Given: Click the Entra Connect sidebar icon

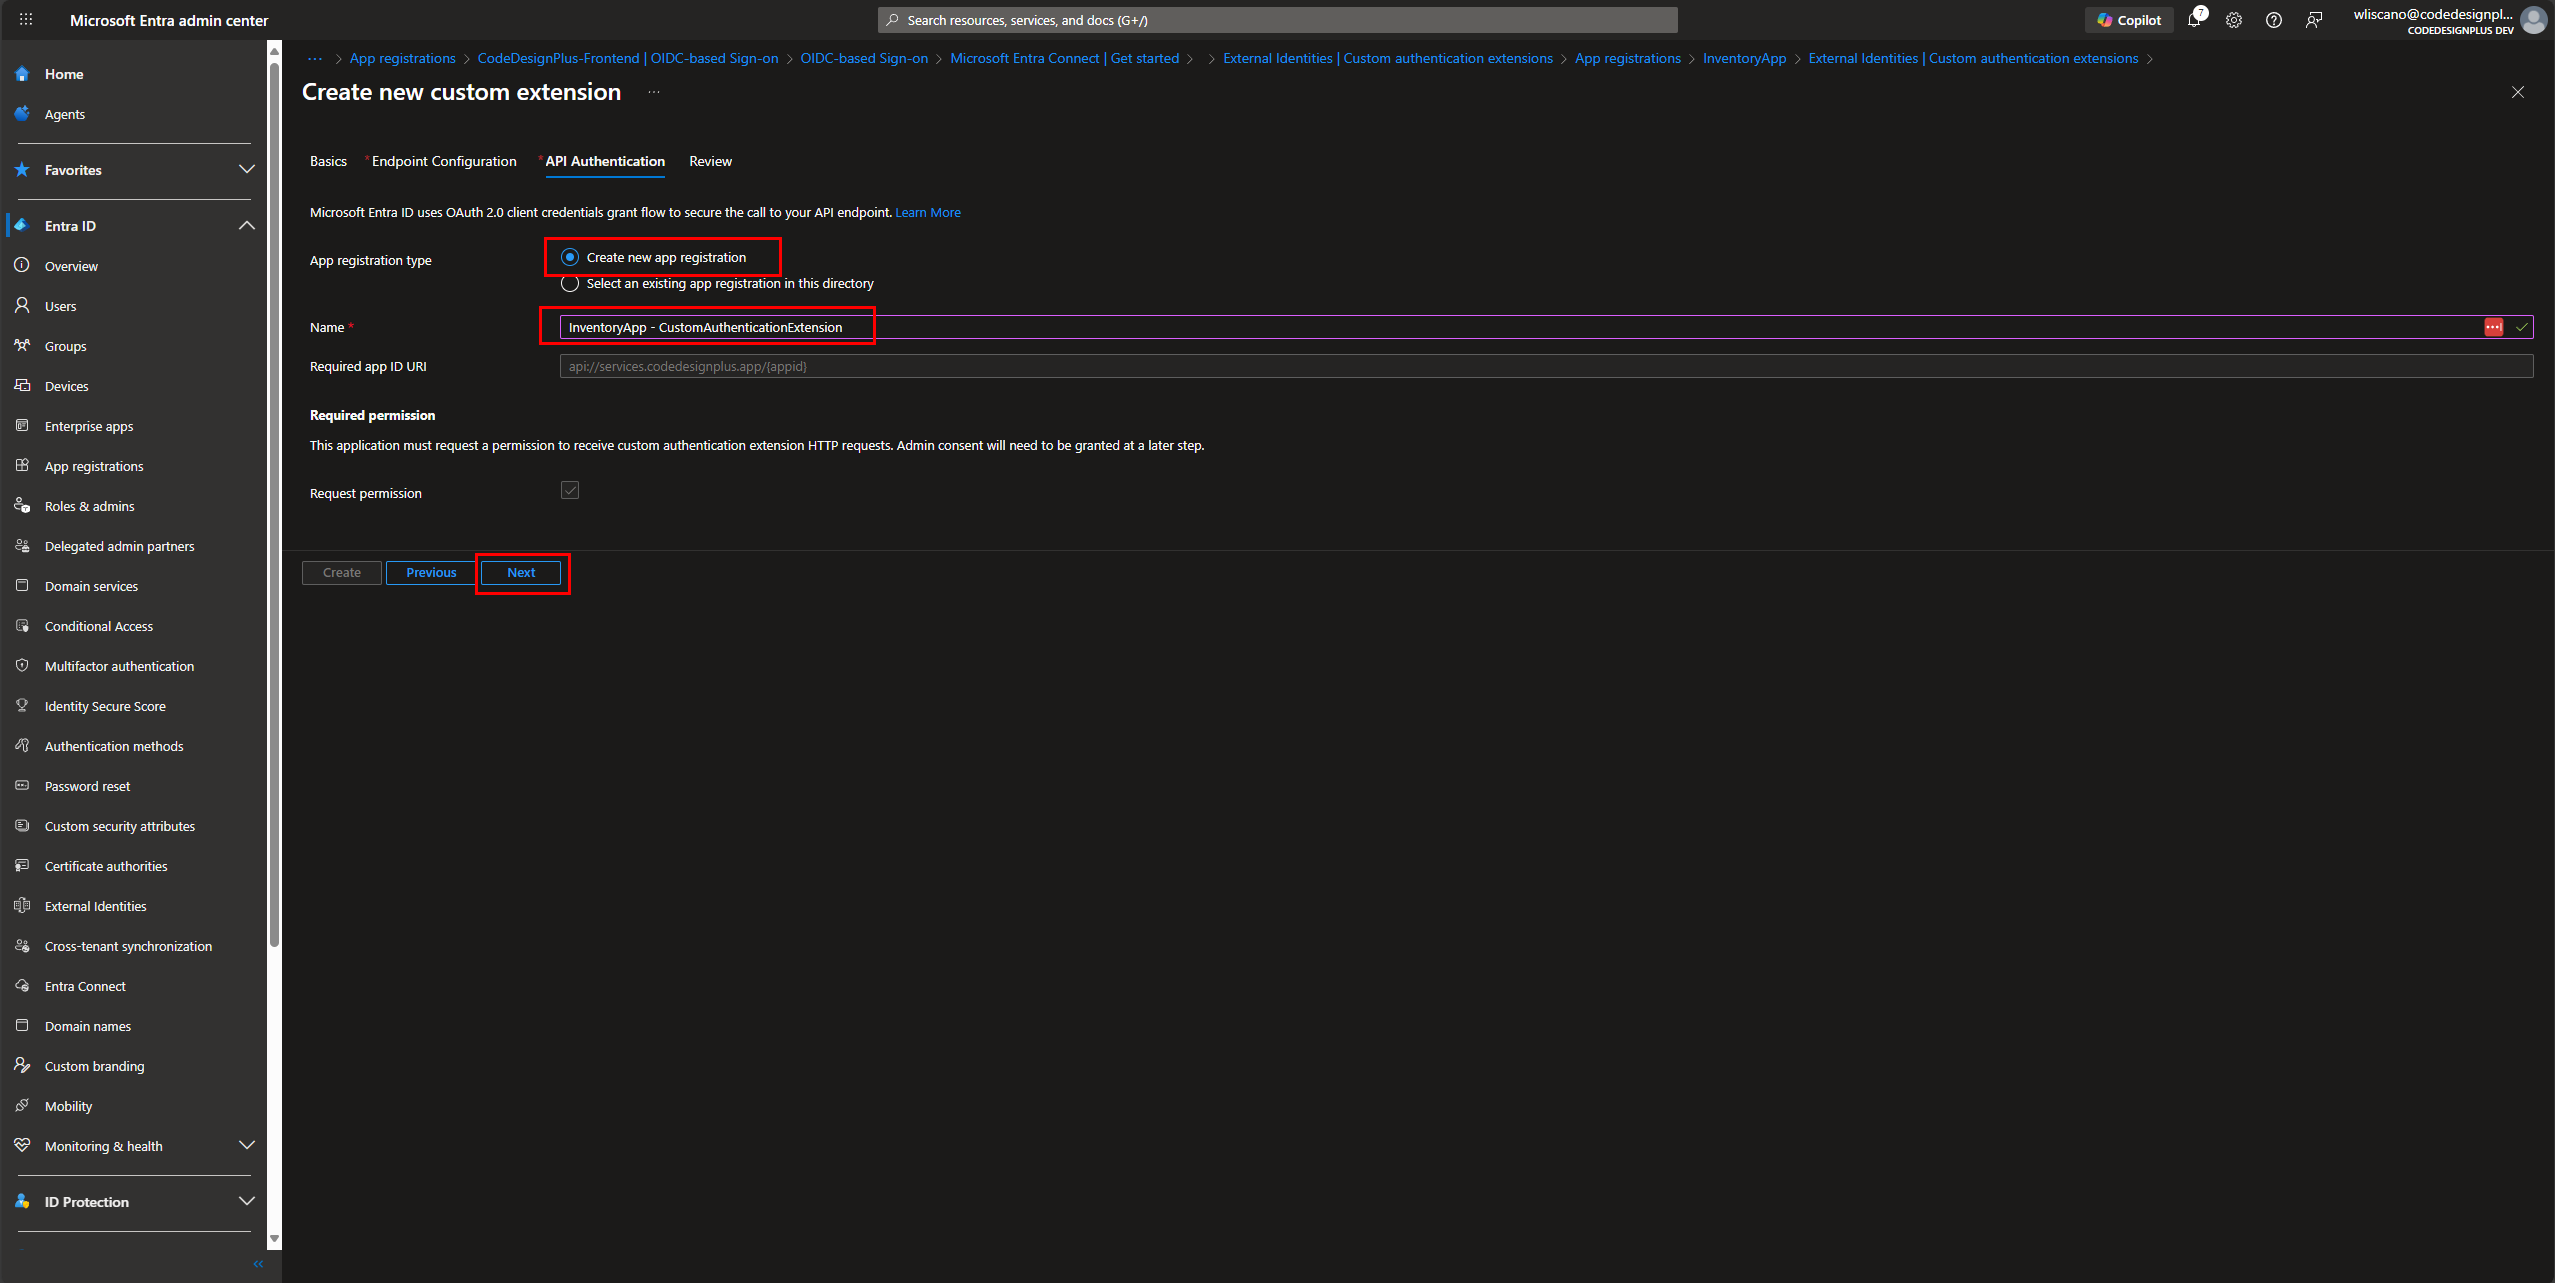Looking at the screenshot, I should pos(22,986).
